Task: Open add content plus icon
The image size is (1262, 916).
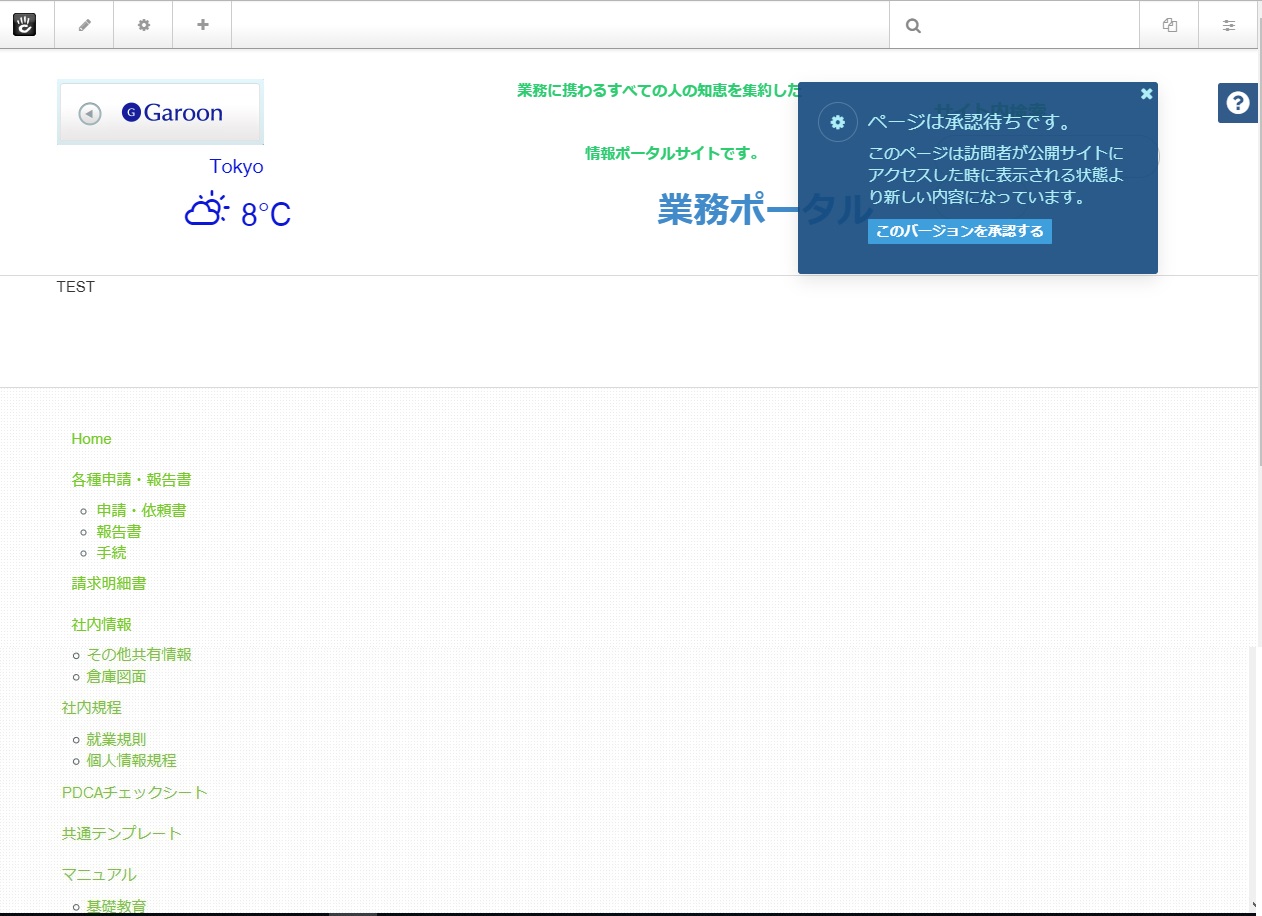Action: [x=203, y=25]
